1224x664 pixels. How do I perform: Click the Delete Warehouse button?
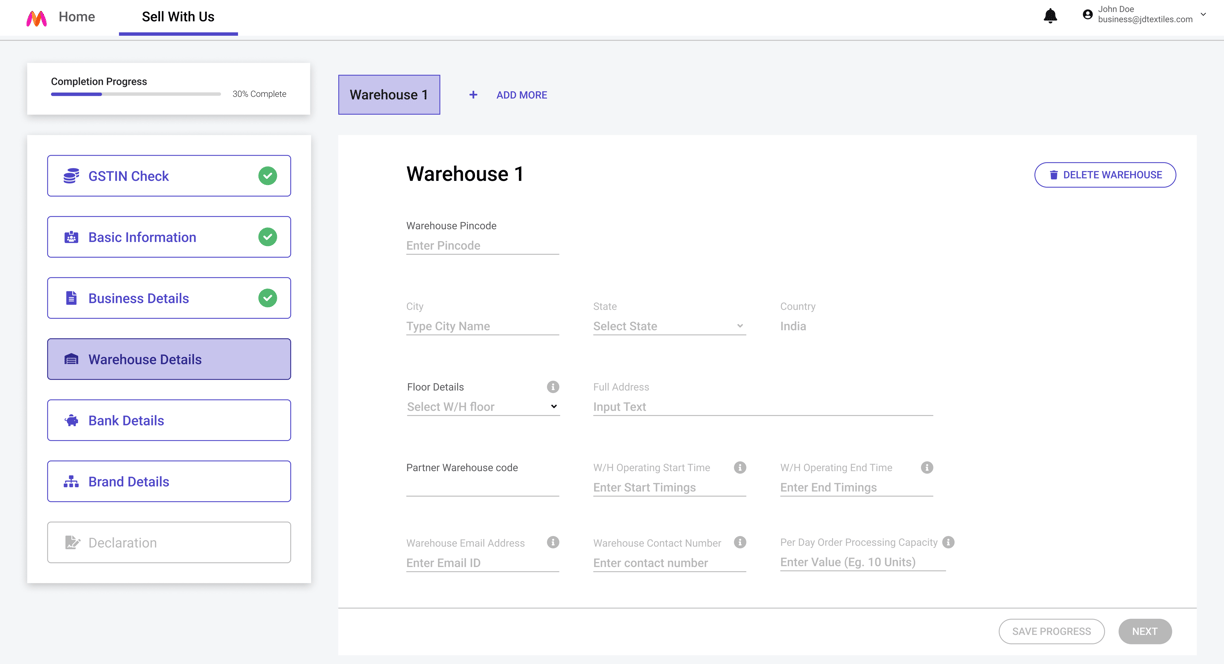(x=1105, y=175)
